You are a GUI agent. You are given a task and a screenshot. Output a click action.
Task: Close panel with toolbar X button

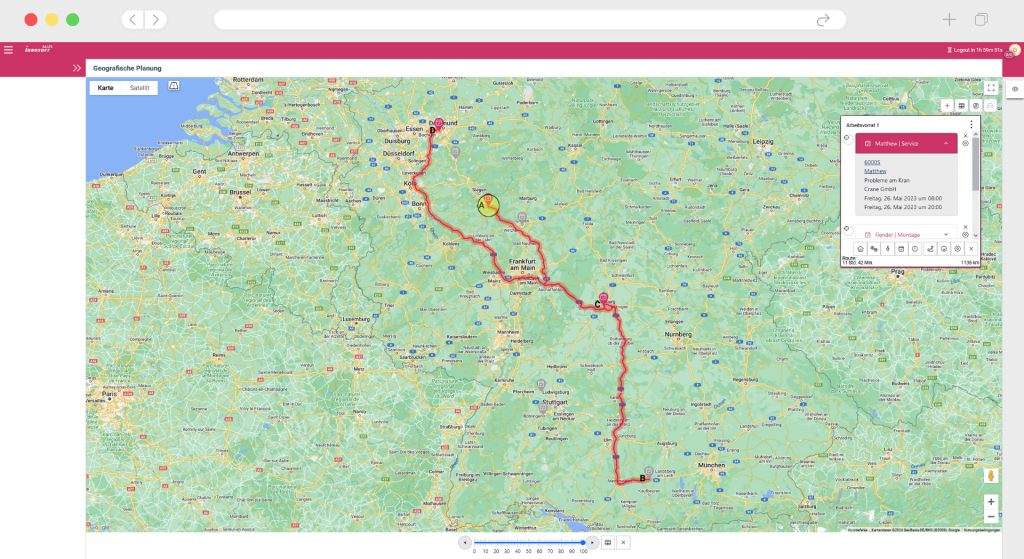(x=971, y=249)
